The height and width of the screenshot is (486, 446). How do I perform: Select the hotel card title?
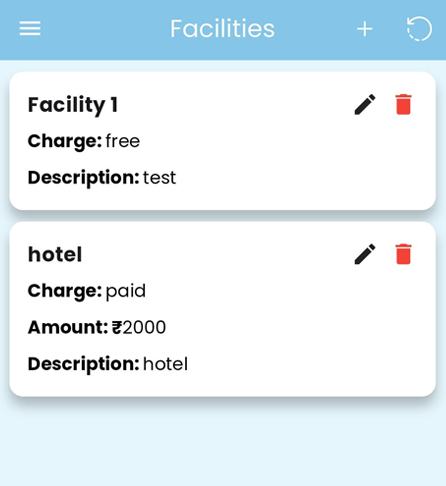pyautogui.click(x=55, y=255)
